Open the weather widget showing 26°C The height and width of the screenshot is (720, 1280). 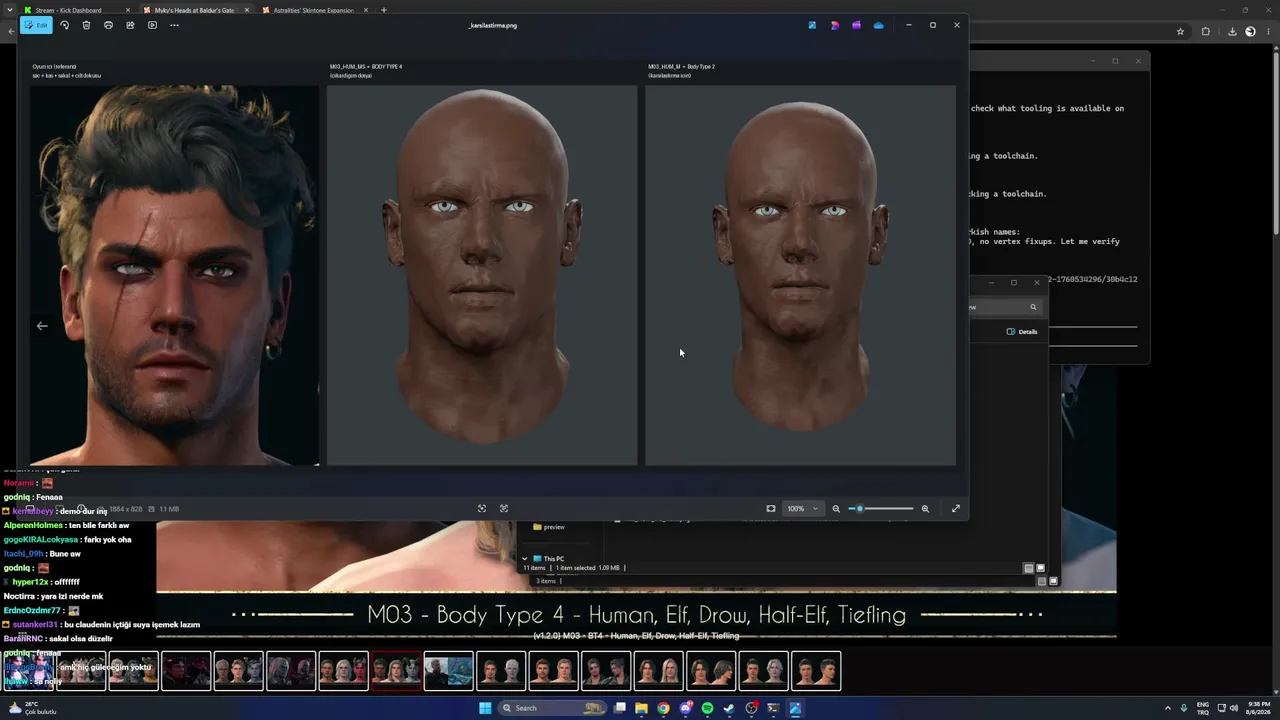pos(34,708)
